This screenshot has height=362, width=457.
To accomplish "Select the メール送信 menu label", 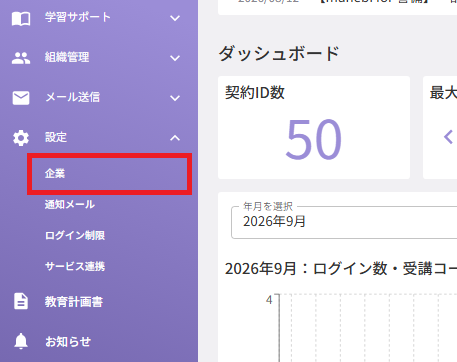I will [72, 97].
